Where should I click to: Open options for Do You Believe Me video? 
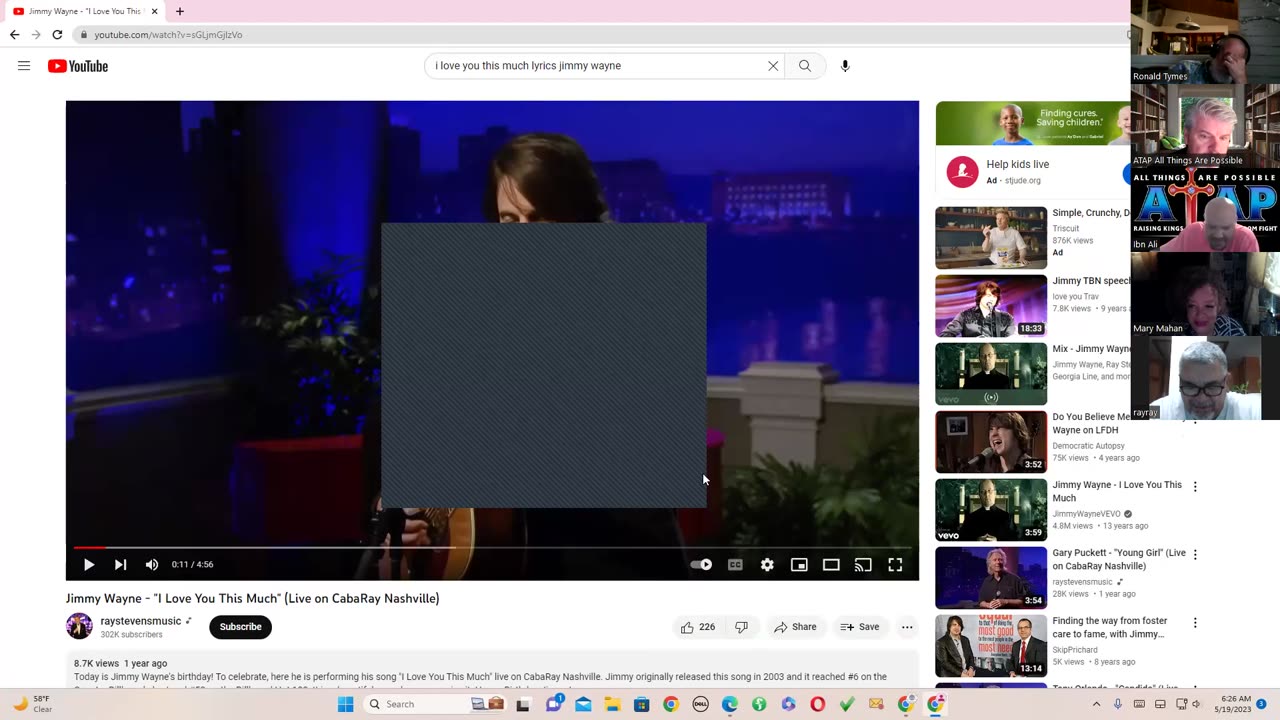point(1195,419)
